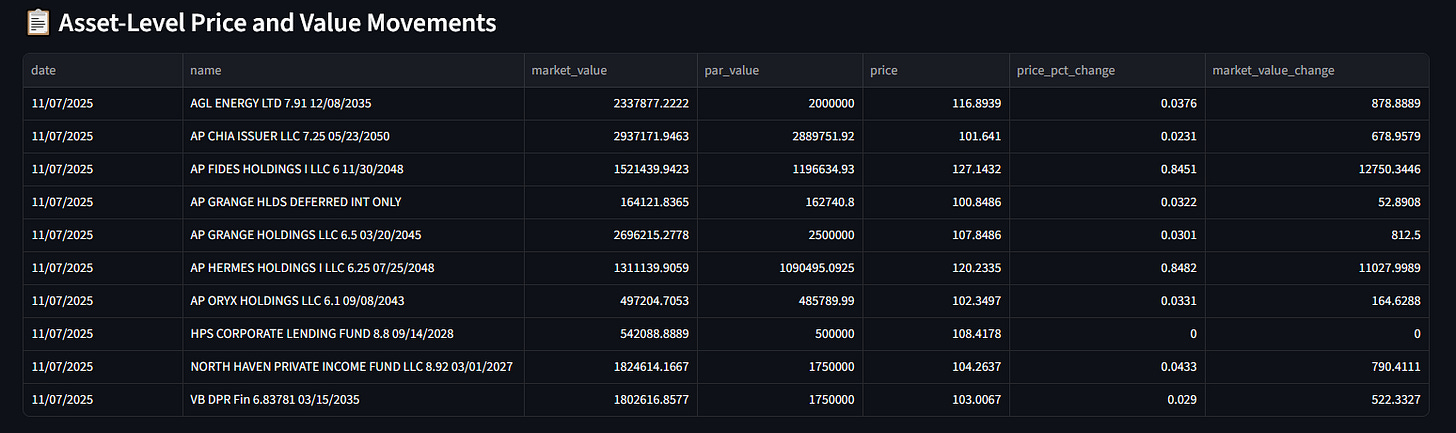Select price cell 120.2335
The width and height of the screenshot is (1456, 433).
tap(935, 268)
